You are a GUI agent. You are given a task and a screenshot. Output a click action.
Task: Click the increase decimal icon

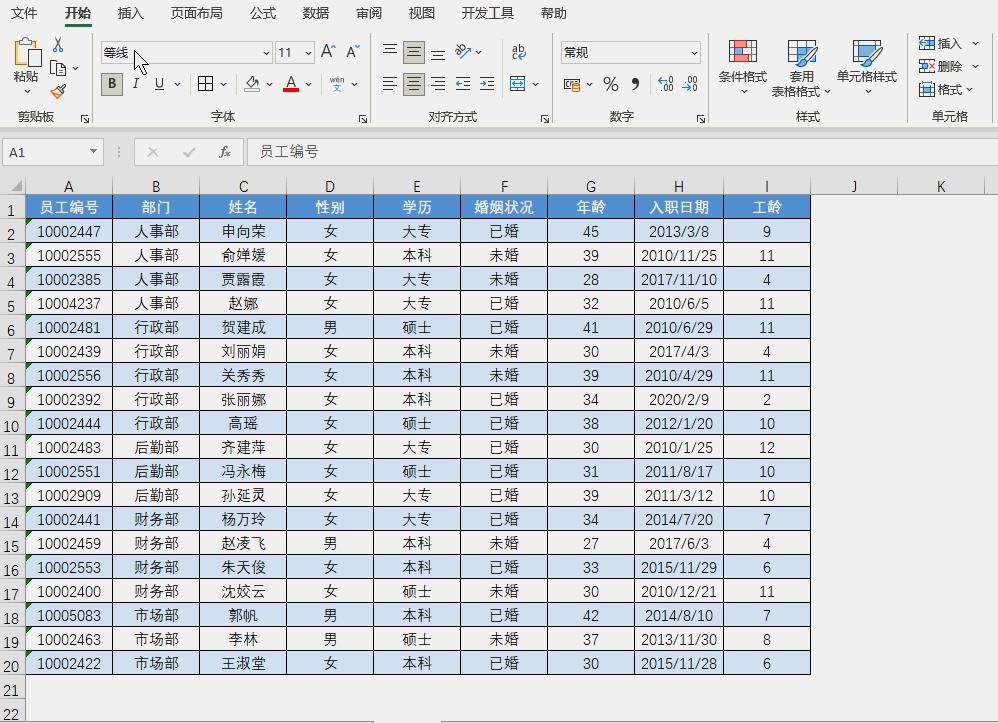point(663,85)
